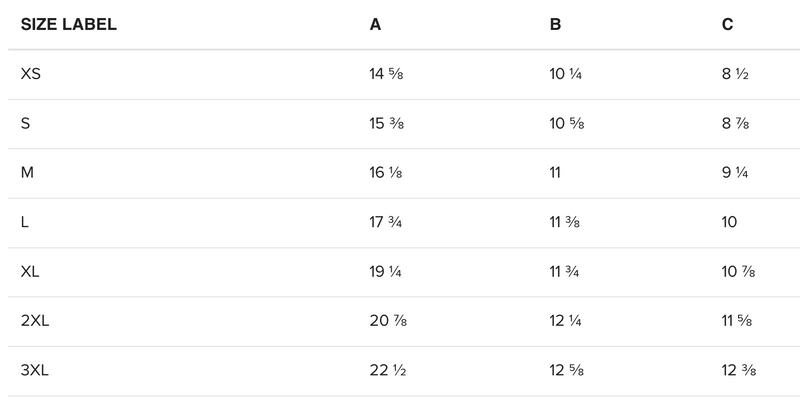Click the 14 ⅝ value for XS
The image size is (800, 412).
tap(387, 75)
